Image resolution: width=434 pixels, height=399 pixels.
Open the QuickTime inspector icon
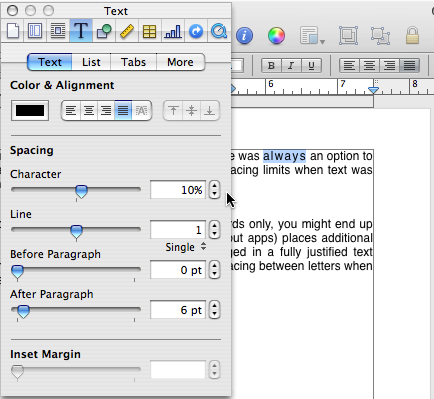(219, 31)
